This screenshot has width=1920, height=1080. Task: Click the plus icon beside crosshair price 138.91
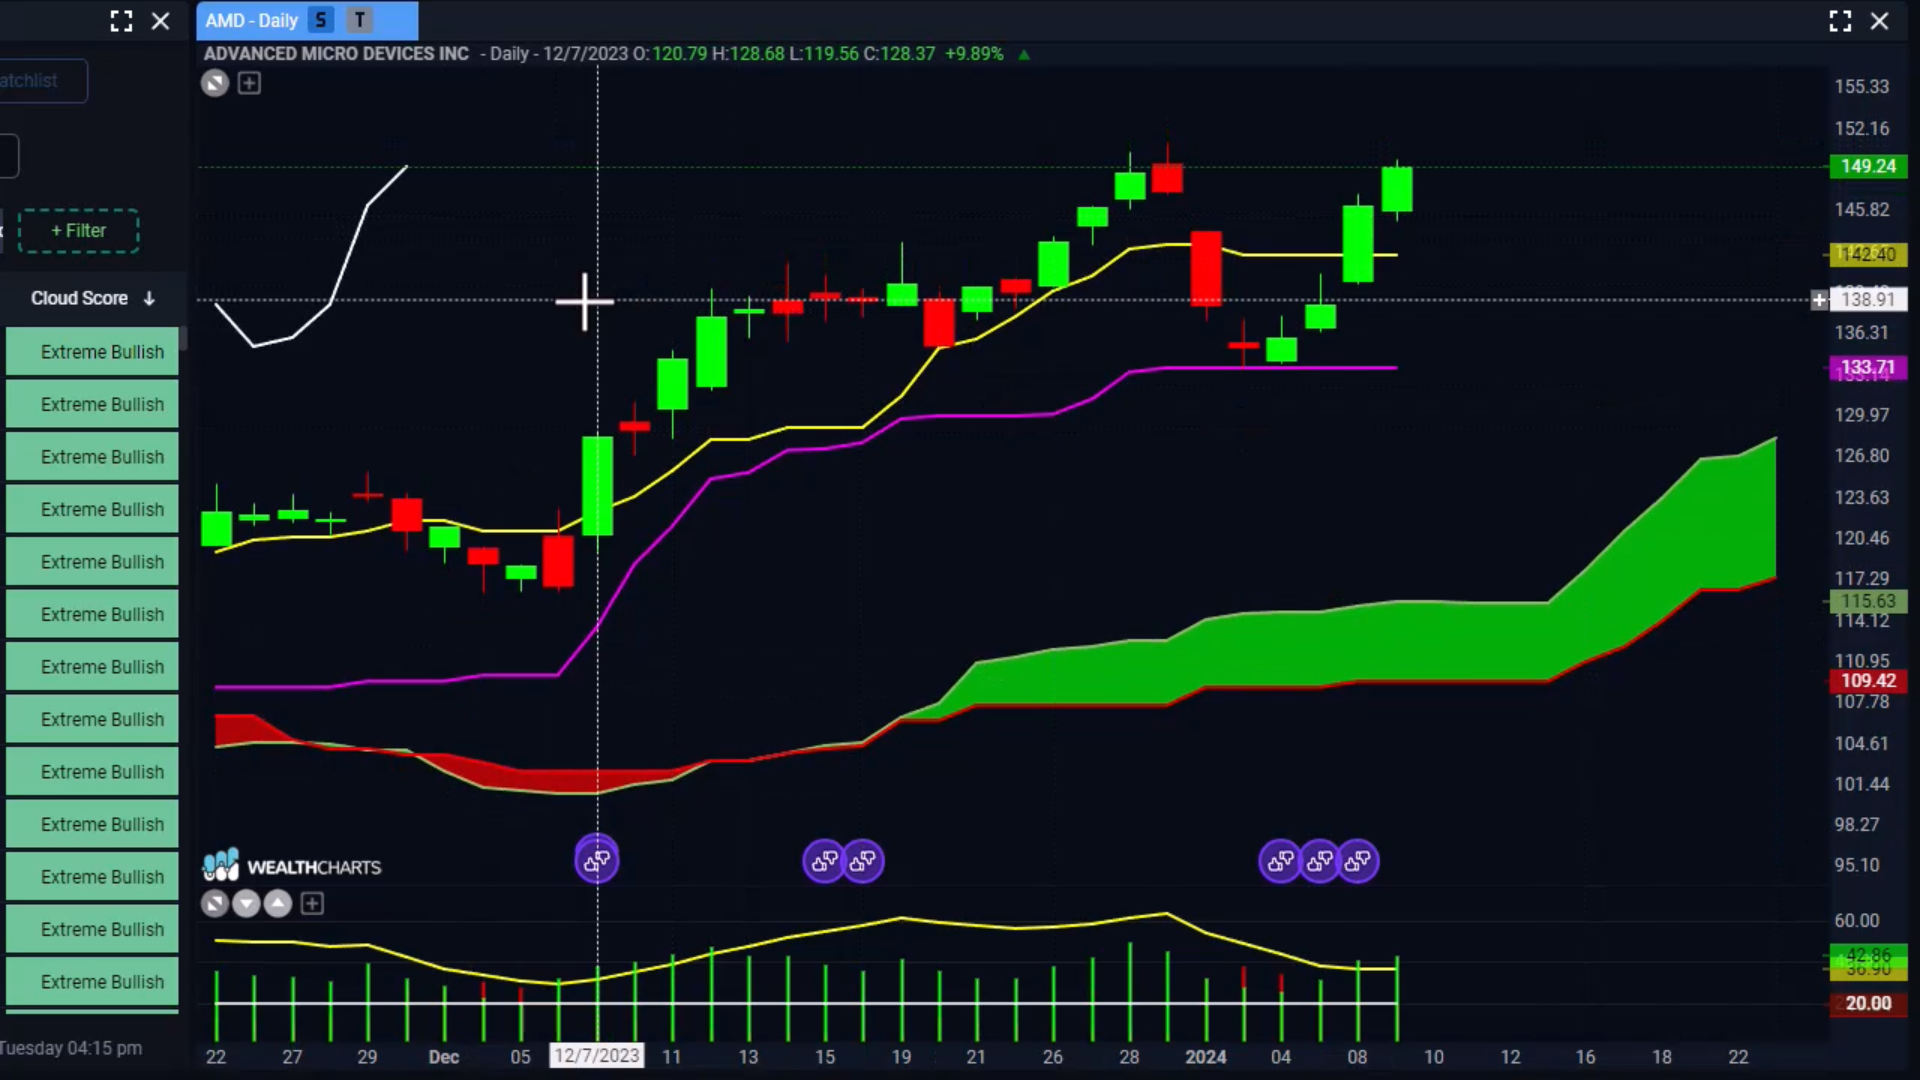pyautogui.click(x=1819, y=300)
